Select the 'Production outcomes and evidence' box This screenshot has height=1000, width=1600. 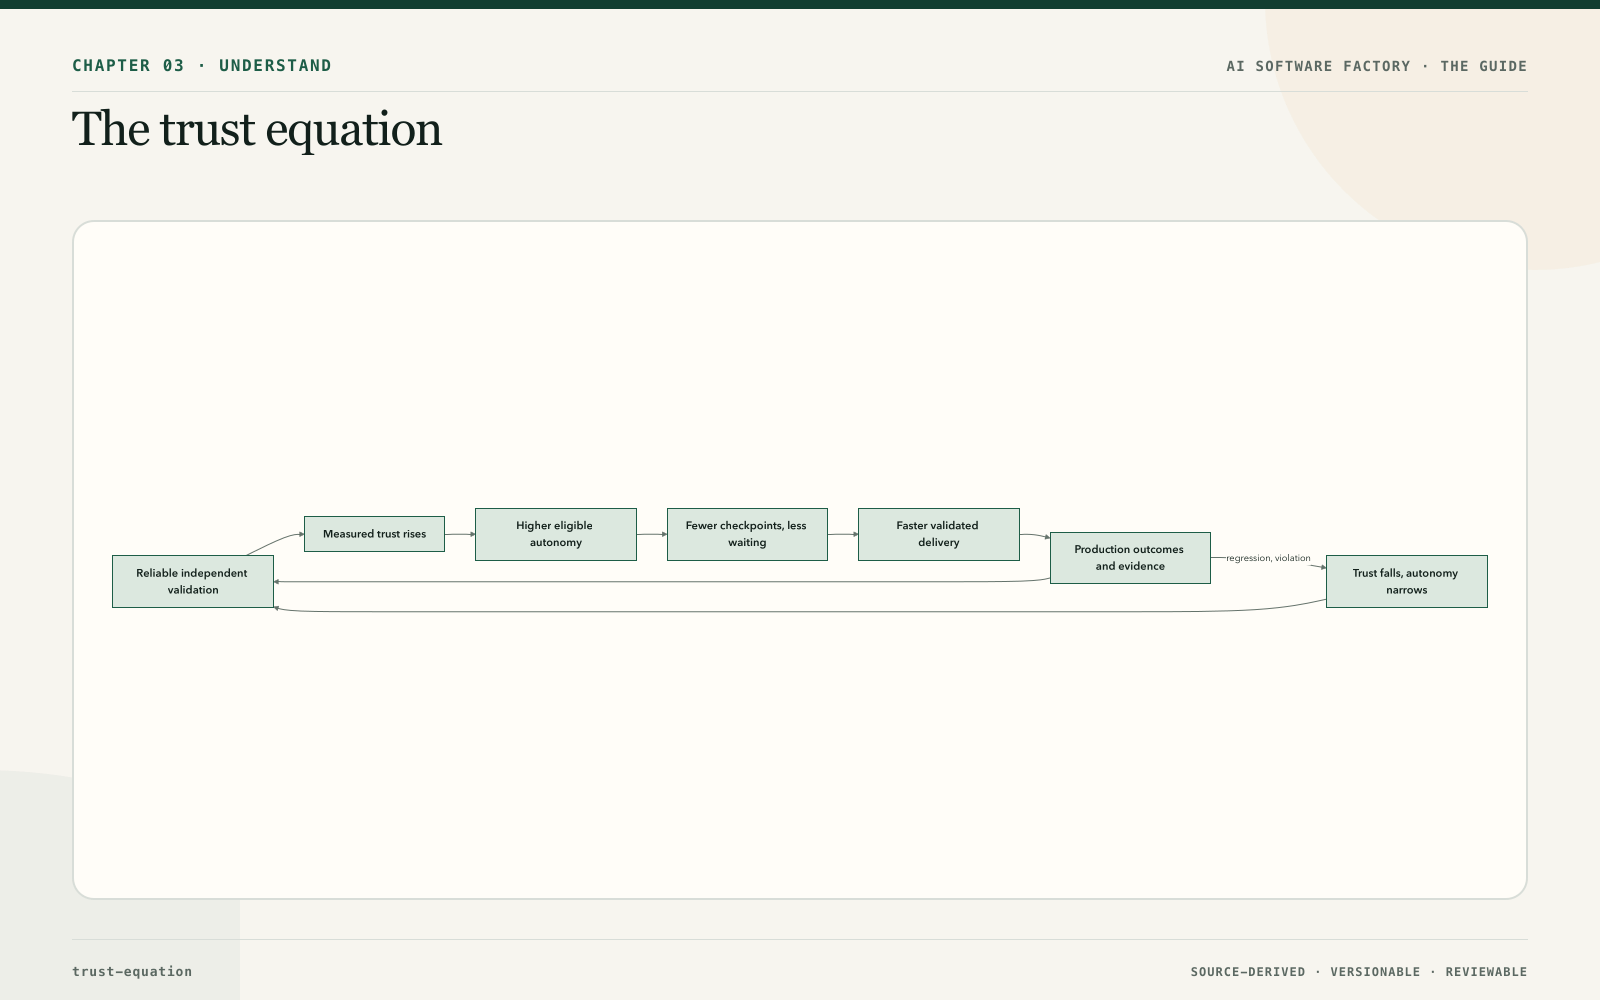pyautogui.click(x=1130, y=558)
